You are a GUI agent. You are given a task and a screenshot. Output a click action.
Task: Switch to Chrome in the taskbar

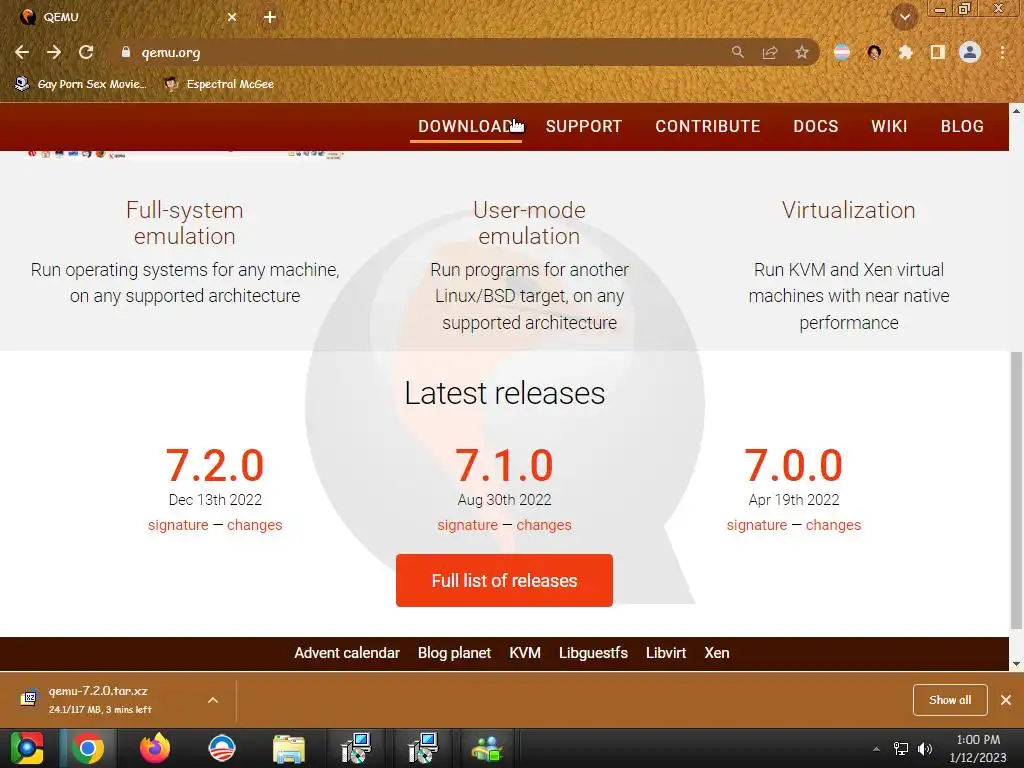pos(88,748)
